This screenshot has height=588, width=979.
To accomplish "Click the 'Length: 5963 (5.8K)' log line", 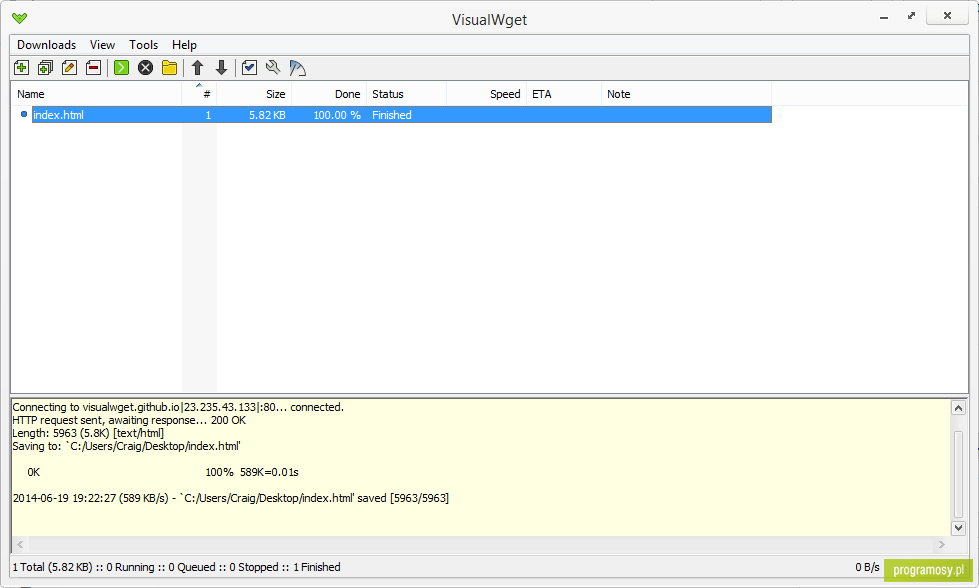I will click(x=88, y=433).
